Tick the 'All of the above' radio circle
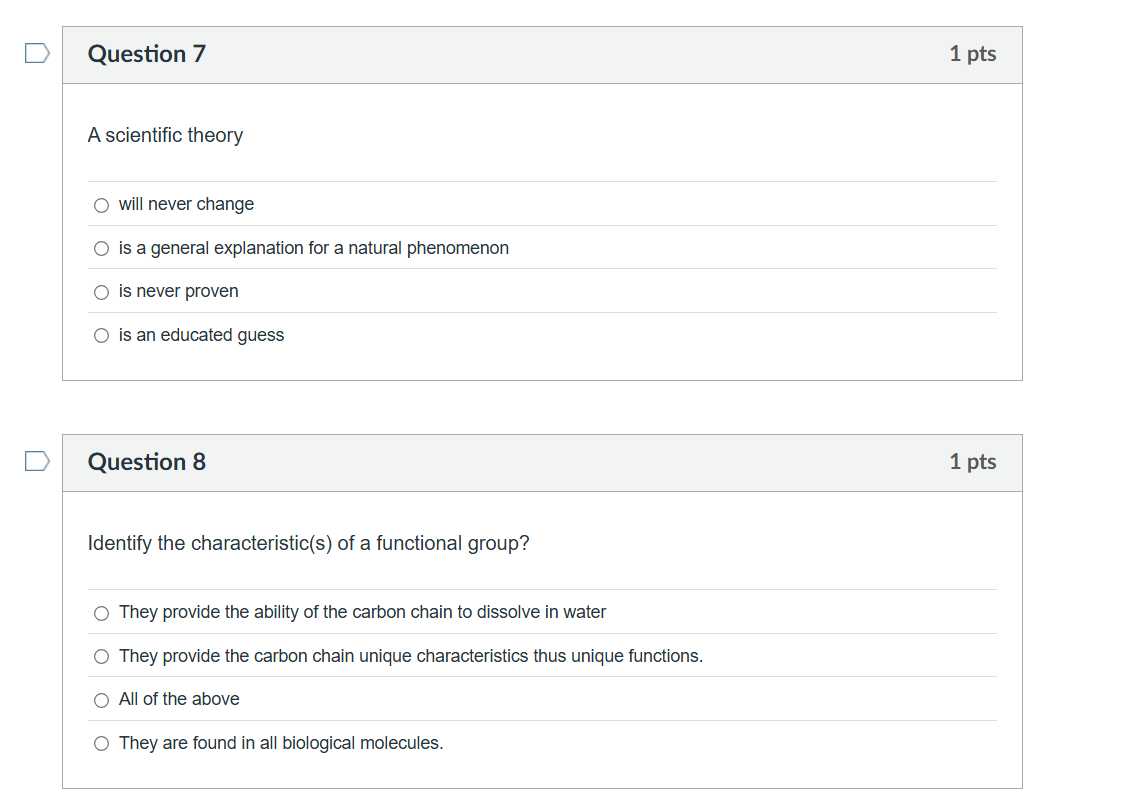The width and height of the screenshot is (1132, 800). click(101, 700)
